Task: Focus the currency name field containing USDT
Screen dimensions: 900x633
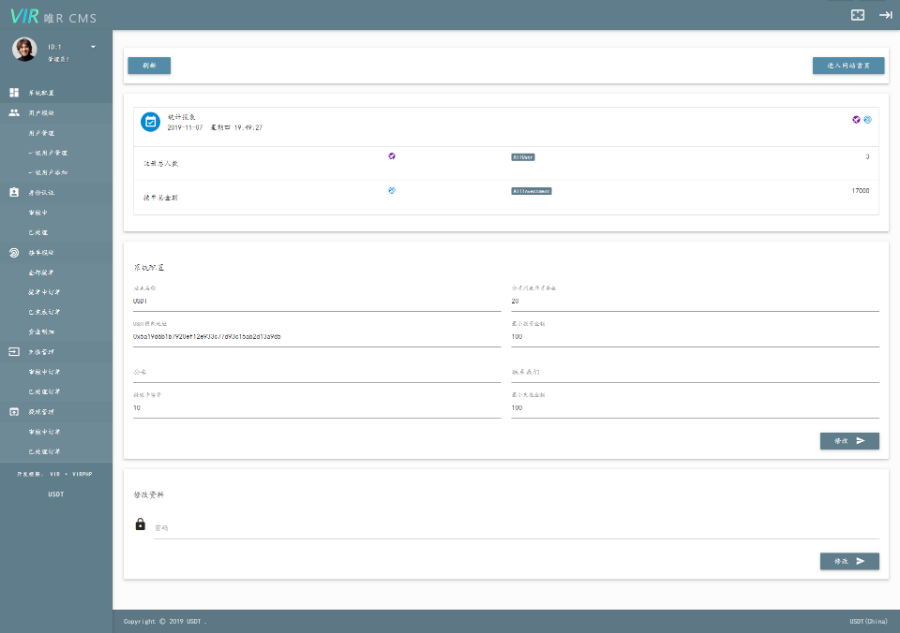Action: (317, 301)
